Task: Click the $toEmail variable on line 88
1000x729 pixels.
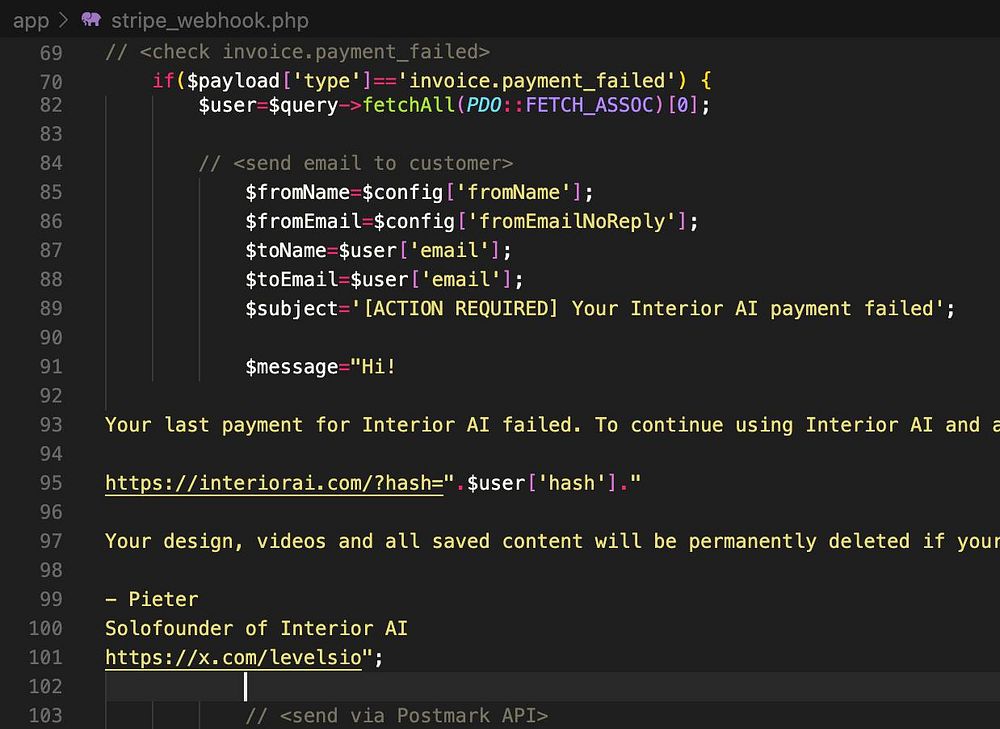Action: pyautogui.click(x=291, y=279)
